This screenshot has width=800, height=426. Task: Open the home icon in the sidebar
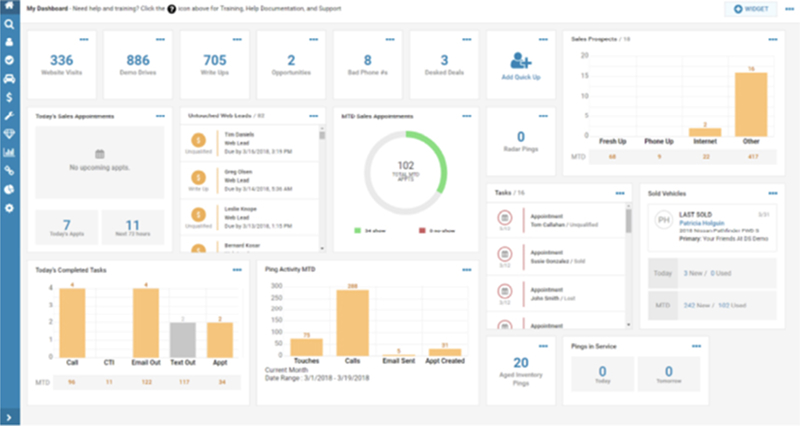pos(9,6)
